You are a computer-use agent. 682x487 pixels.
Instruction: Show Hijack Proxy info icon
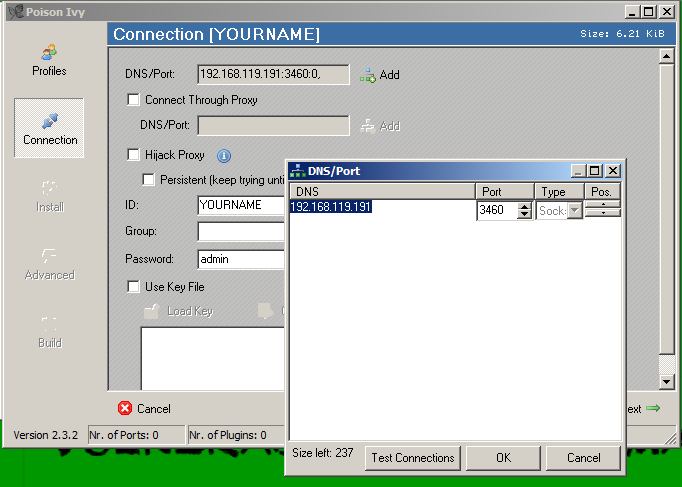(224, 155)
